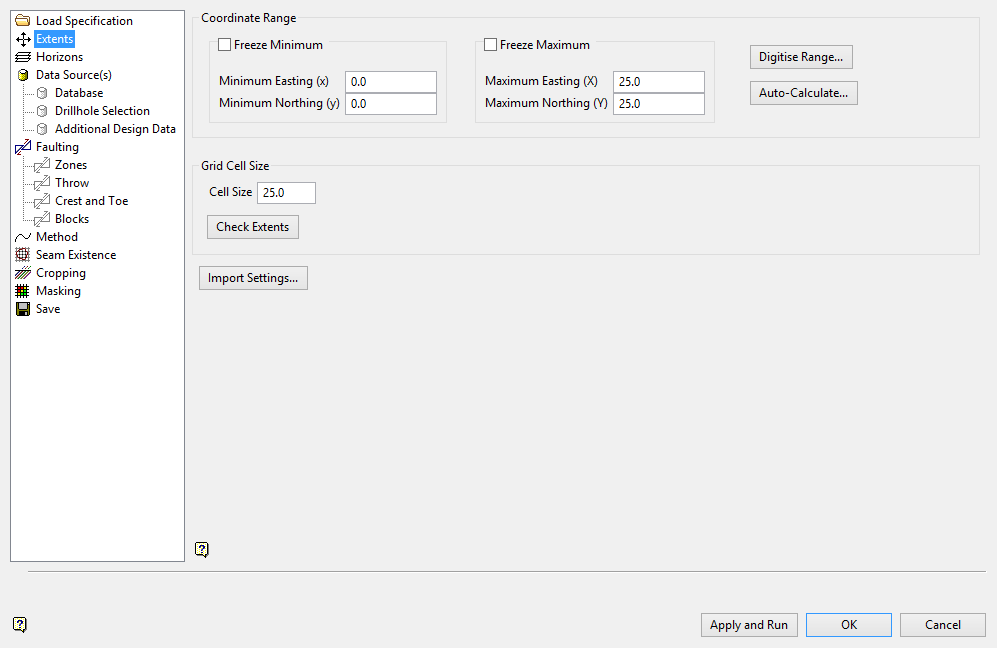The height and width of the screenshot is (648, 997).
Task: Select the Faulting tree item
Action: (x=57, y=147)
